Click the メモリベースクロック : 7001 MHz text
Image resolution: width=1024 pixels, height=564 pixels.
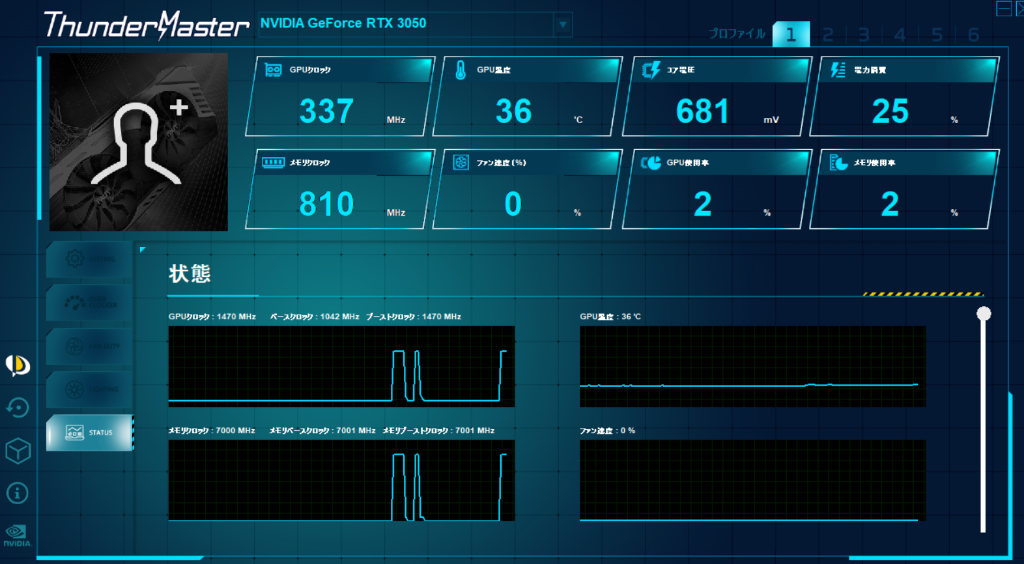323,431
